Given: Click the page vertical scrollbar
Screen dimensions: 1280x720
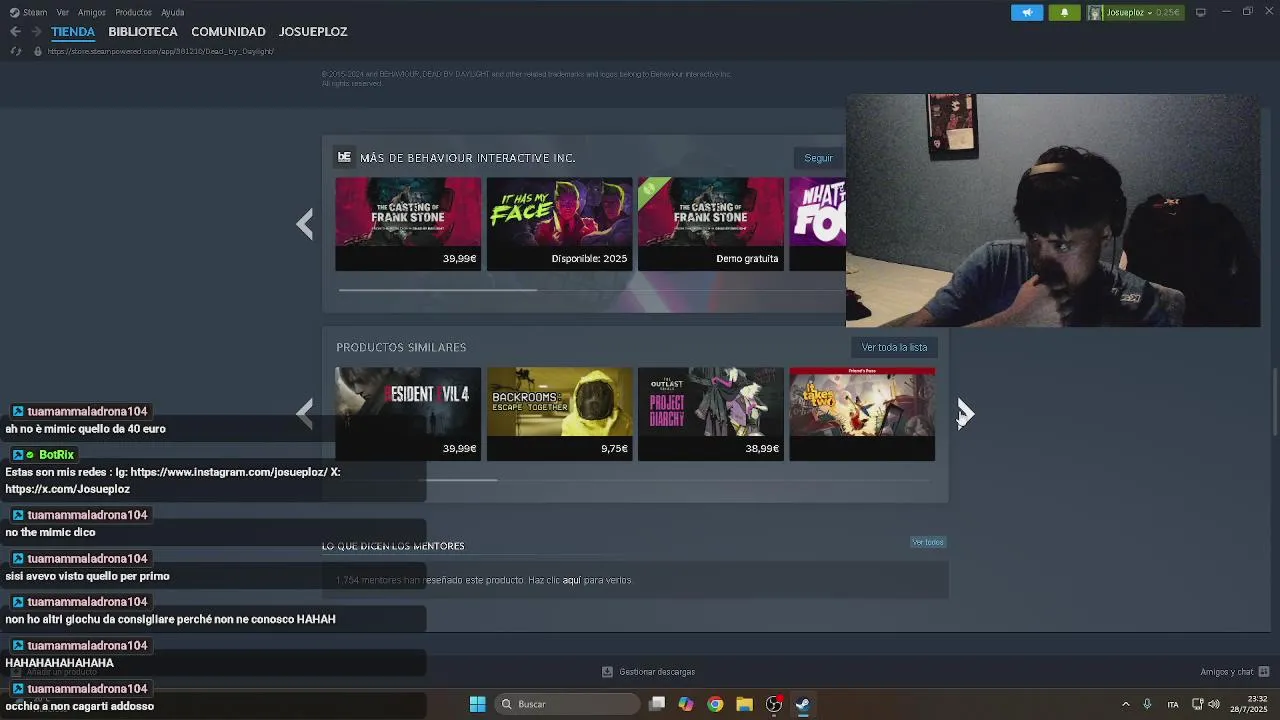Looking at the screenshot, I should click(x=1274, y=401).
